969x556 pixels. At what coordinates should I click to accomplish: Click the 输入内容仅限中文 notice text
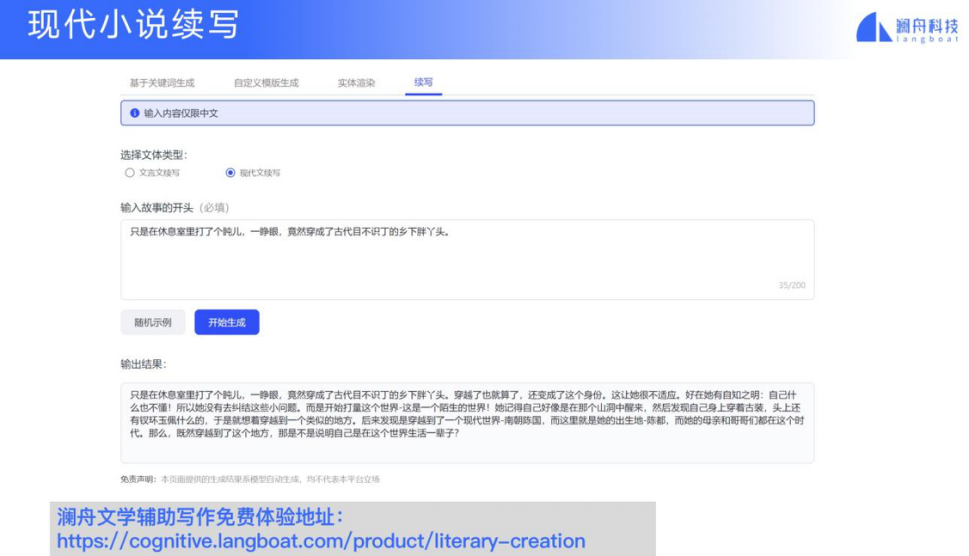point(180,113)
